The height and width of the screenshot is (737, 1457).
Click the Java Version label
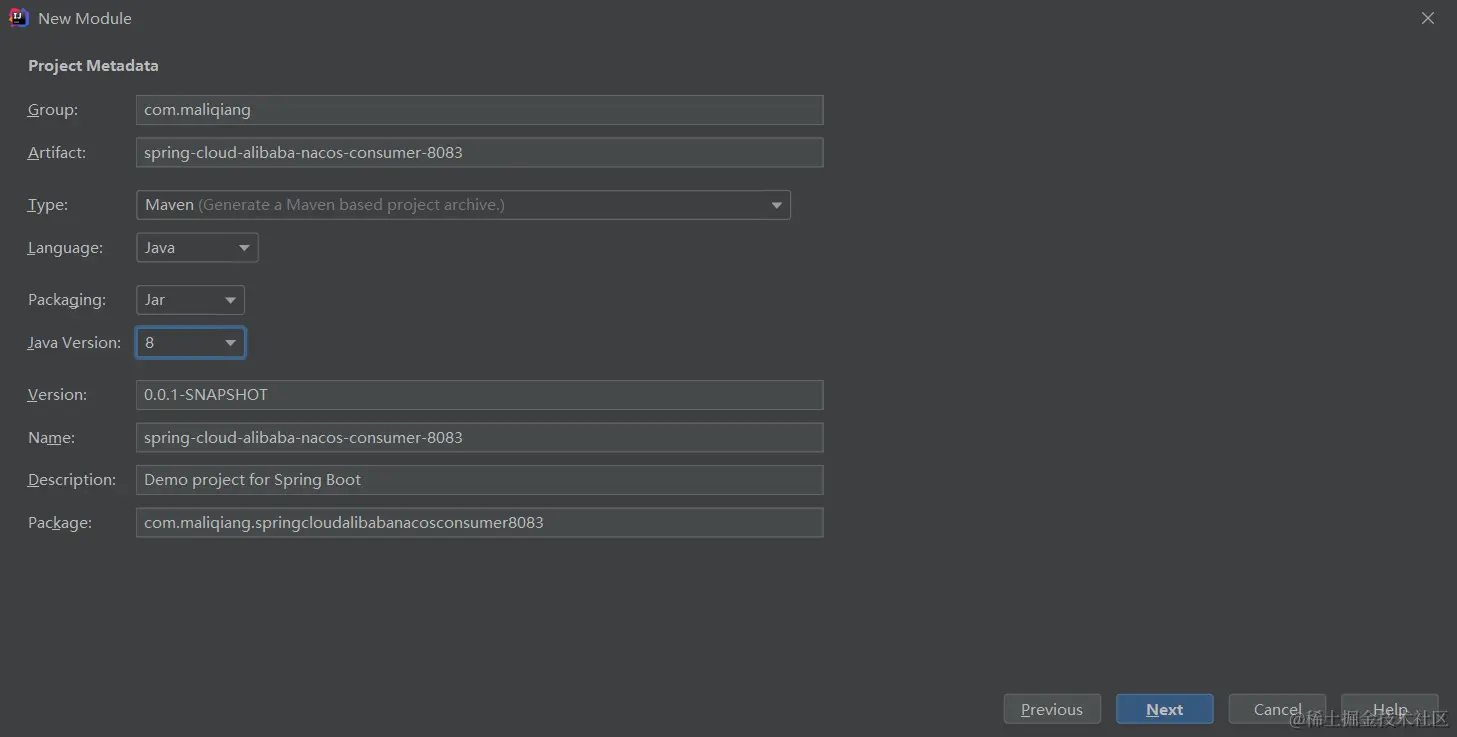click(74, 342)
